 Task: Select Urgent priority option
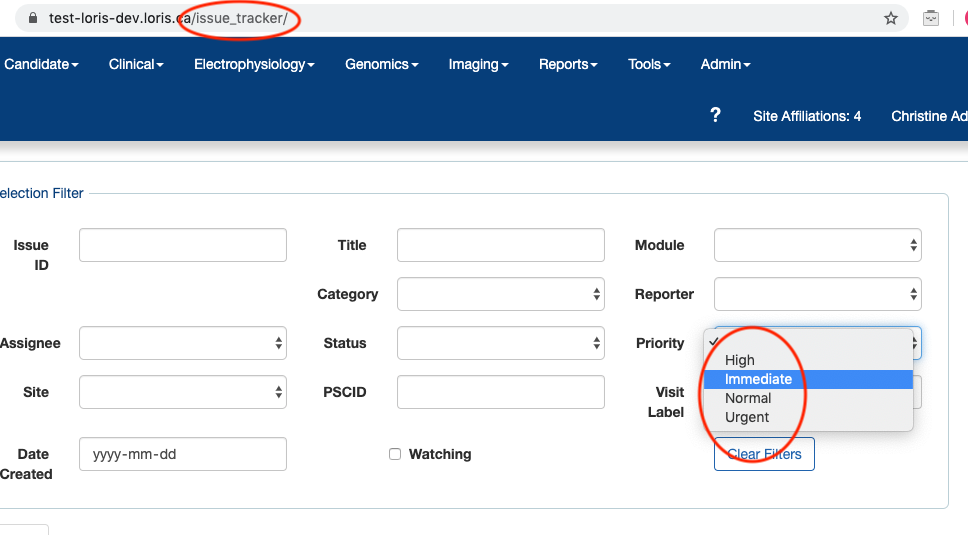tap(808, 417)
